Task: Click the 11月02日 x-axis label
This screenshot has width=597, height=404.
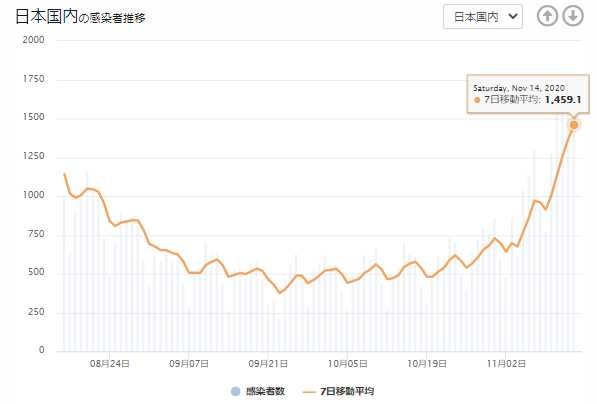Action: (x=506, y=364)
